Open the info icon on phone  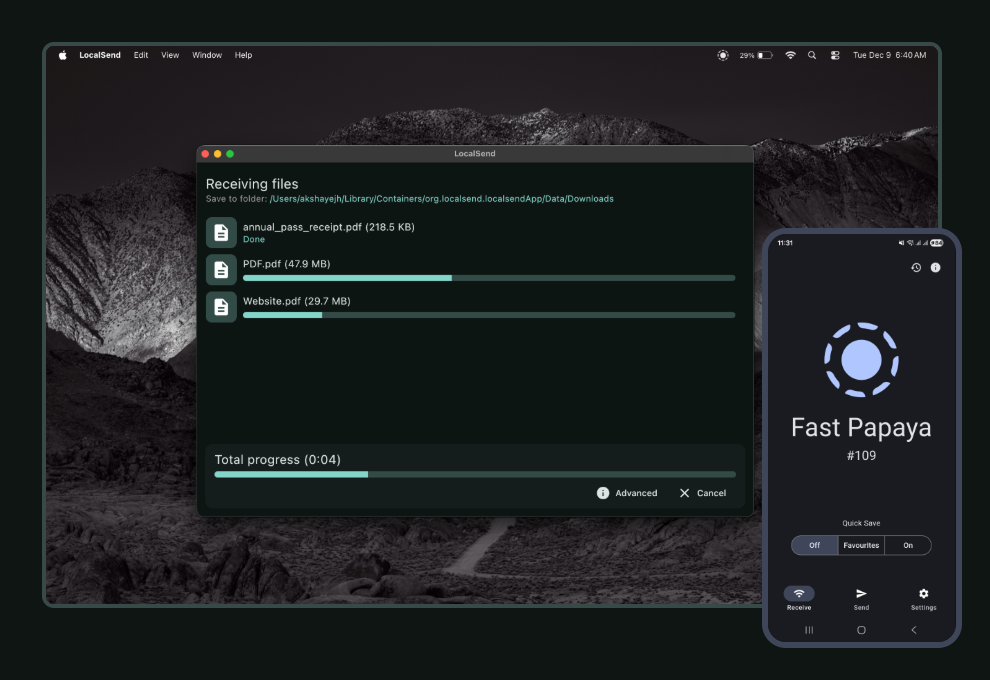(x=936, y=268)
